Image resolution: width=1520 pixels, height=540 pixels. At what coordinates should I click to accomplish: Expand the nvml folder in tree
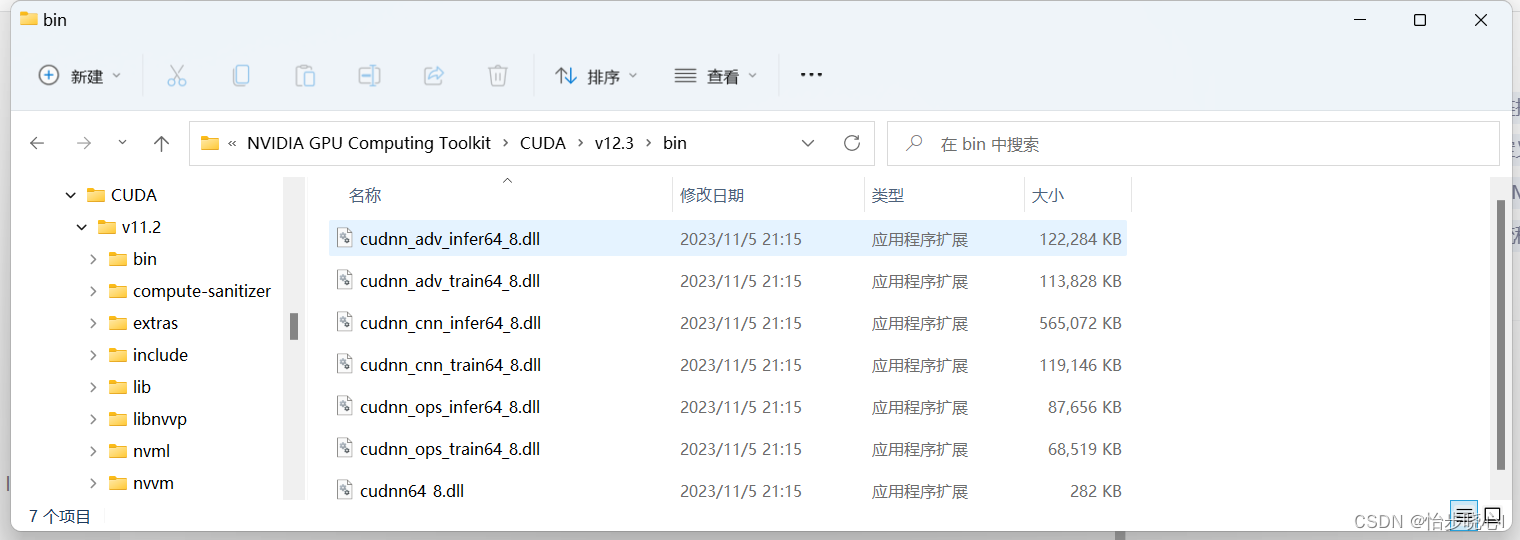[x=93, y=451]
